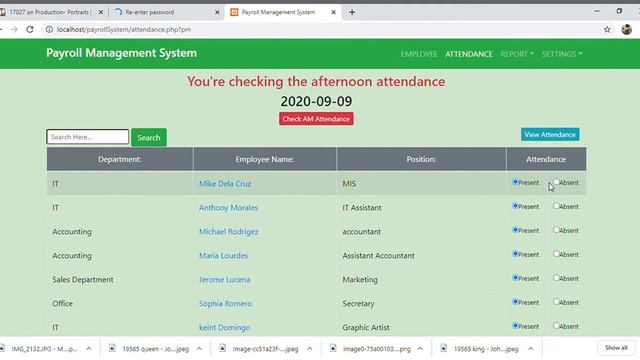Click the Check AM Attendance button
Image resolution: width=640 pixels, height=360 pixels.
coord(316,119)
